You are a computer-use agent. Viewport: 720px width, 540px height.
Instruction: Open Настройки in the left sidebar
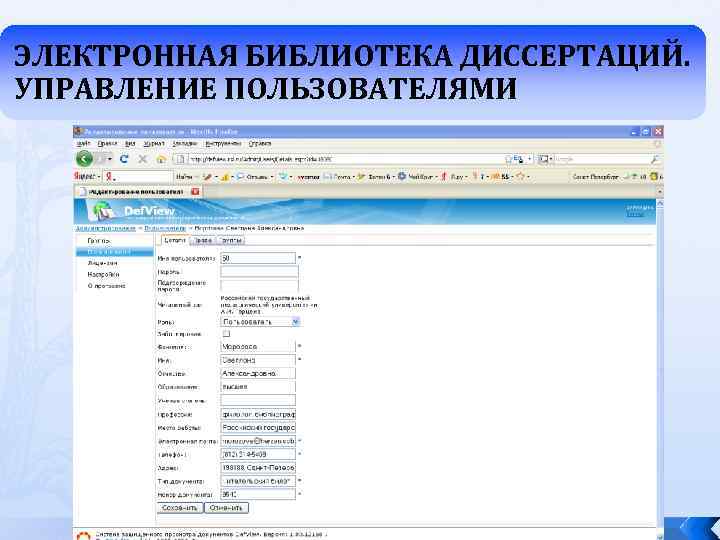(x=103, y=274)
